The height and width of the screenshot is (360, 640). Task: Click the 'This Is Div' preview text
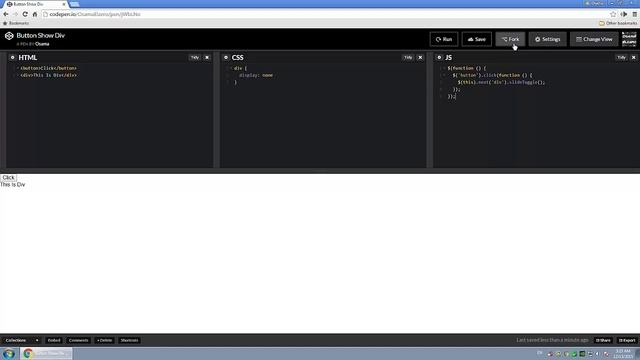pyautogui.click(x=13, y=184)
